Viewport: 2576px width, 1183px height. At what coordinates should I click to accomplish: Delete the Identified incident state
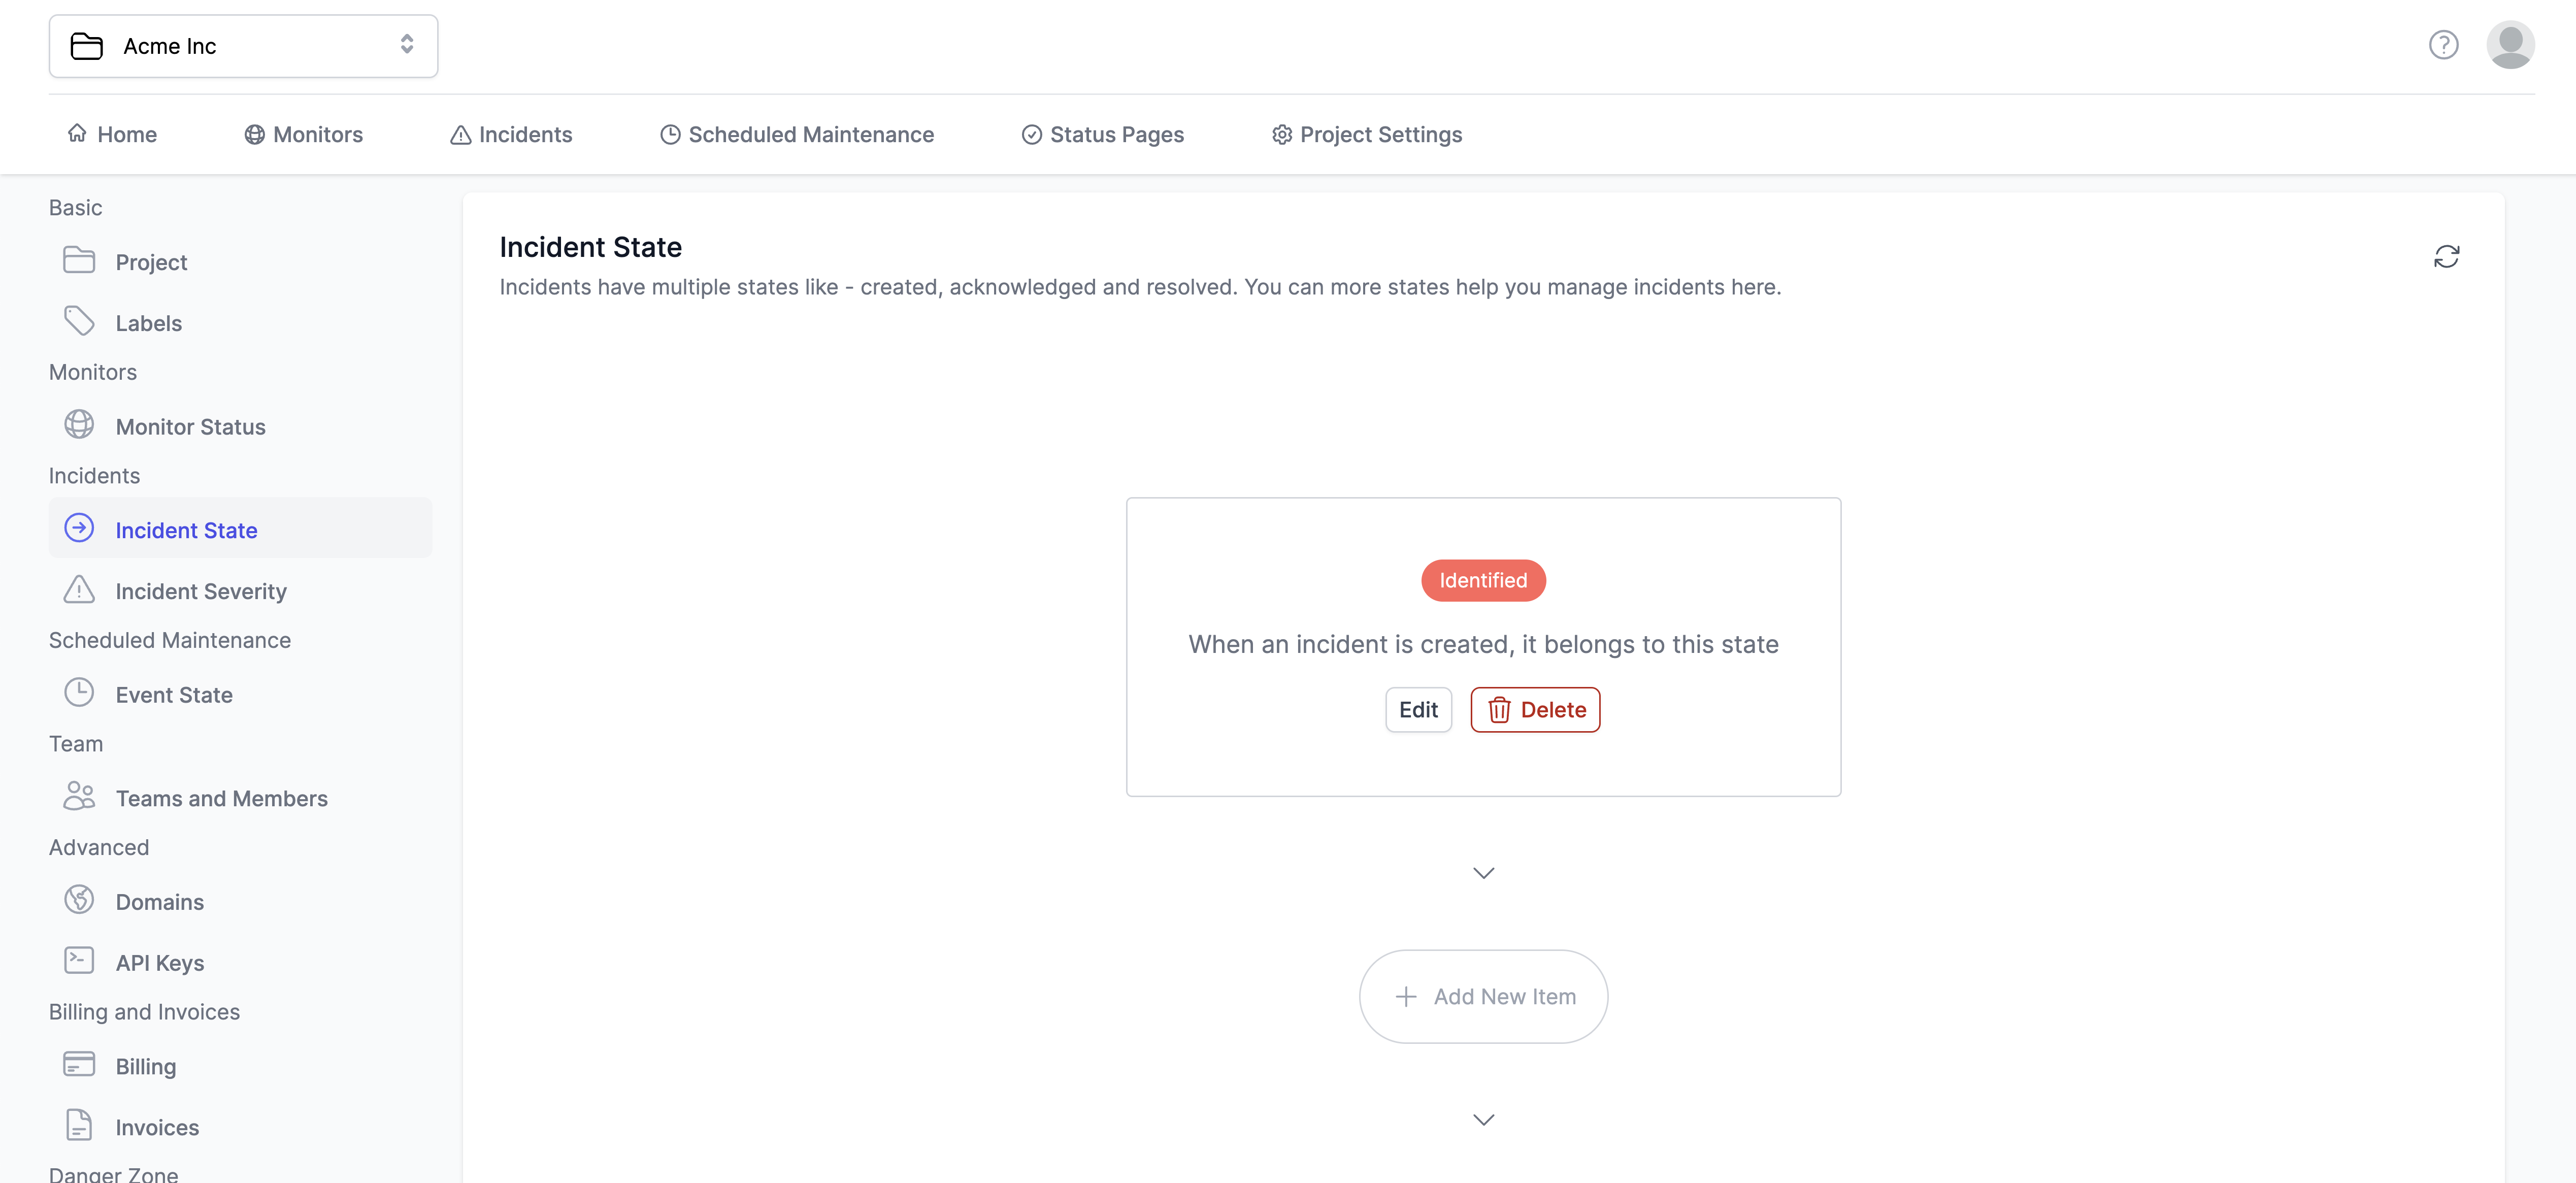[x=1535, y=710]
